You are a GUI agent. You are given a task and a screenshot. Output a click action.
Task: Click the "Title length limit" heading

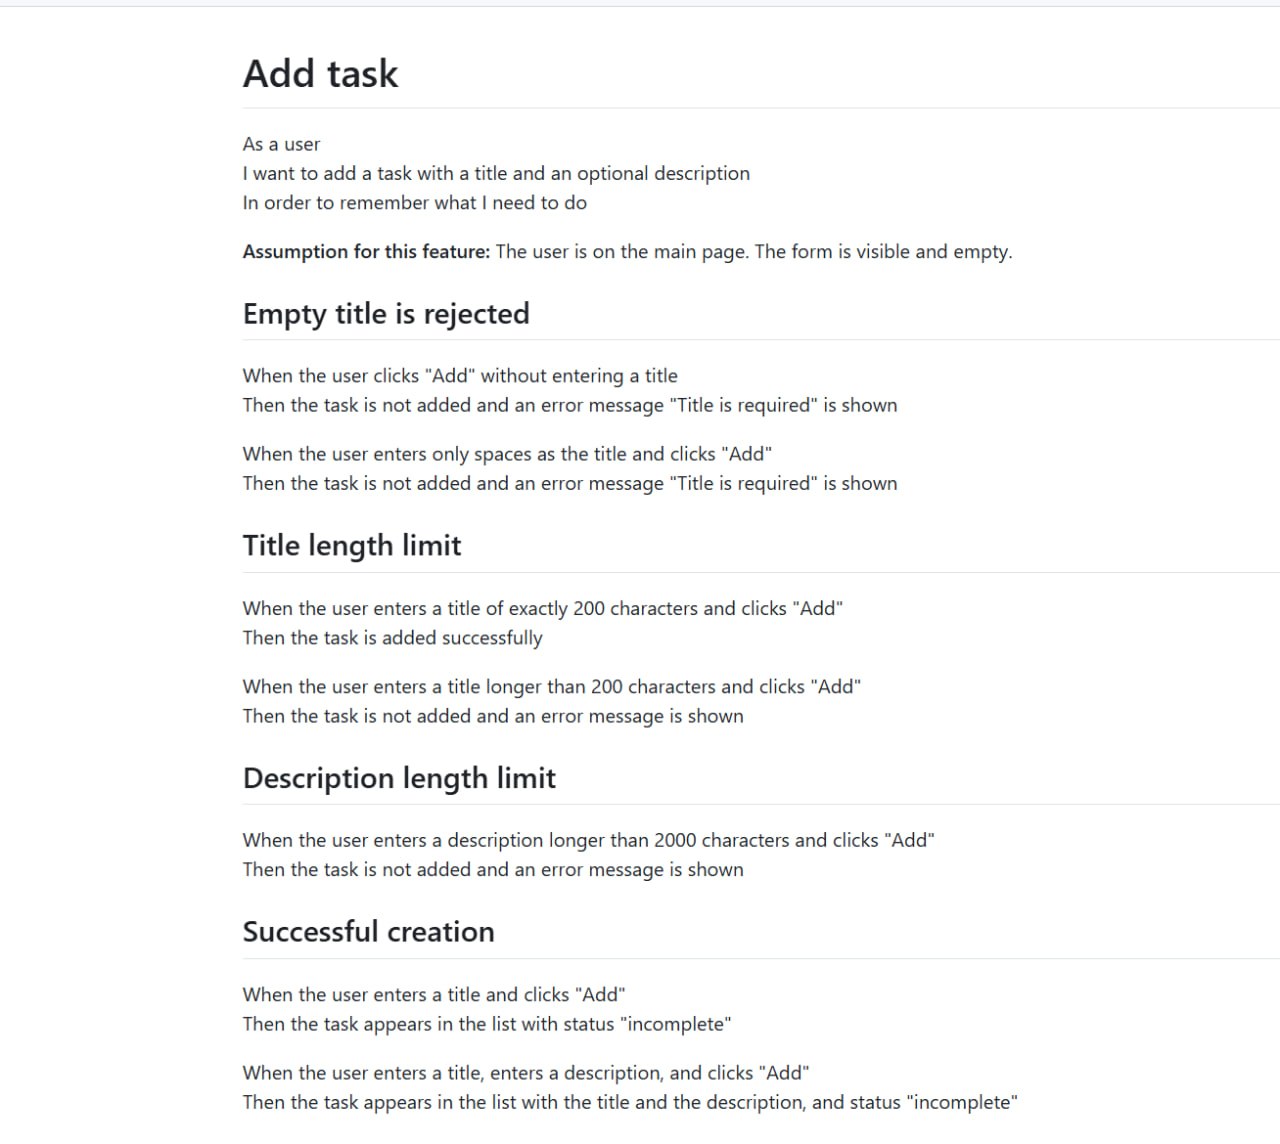click(x=352, y=546)
